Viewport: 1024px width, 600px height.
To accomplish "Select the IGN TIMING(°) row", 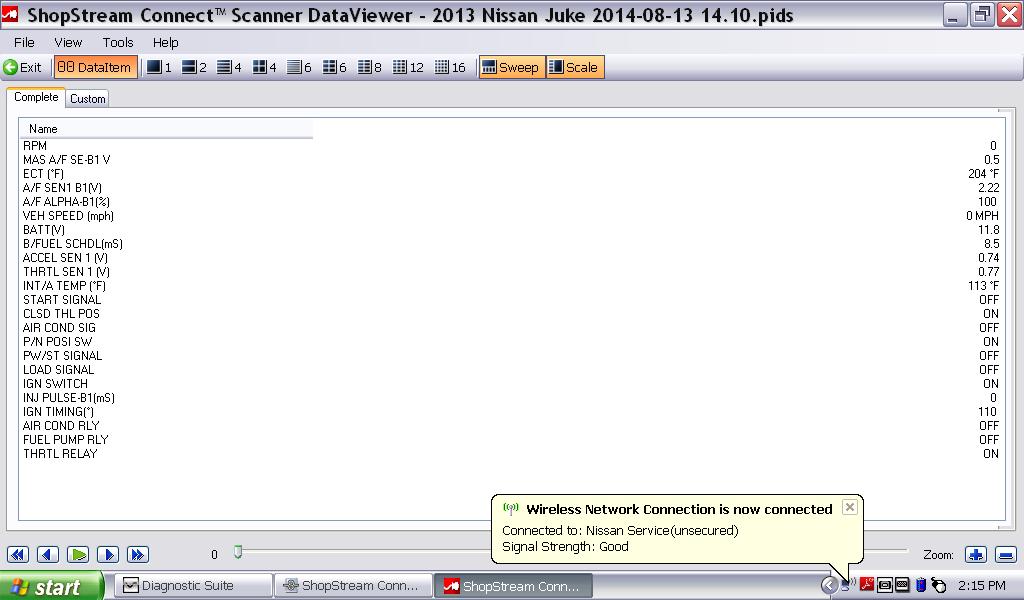I will click(x=511, y=412).
